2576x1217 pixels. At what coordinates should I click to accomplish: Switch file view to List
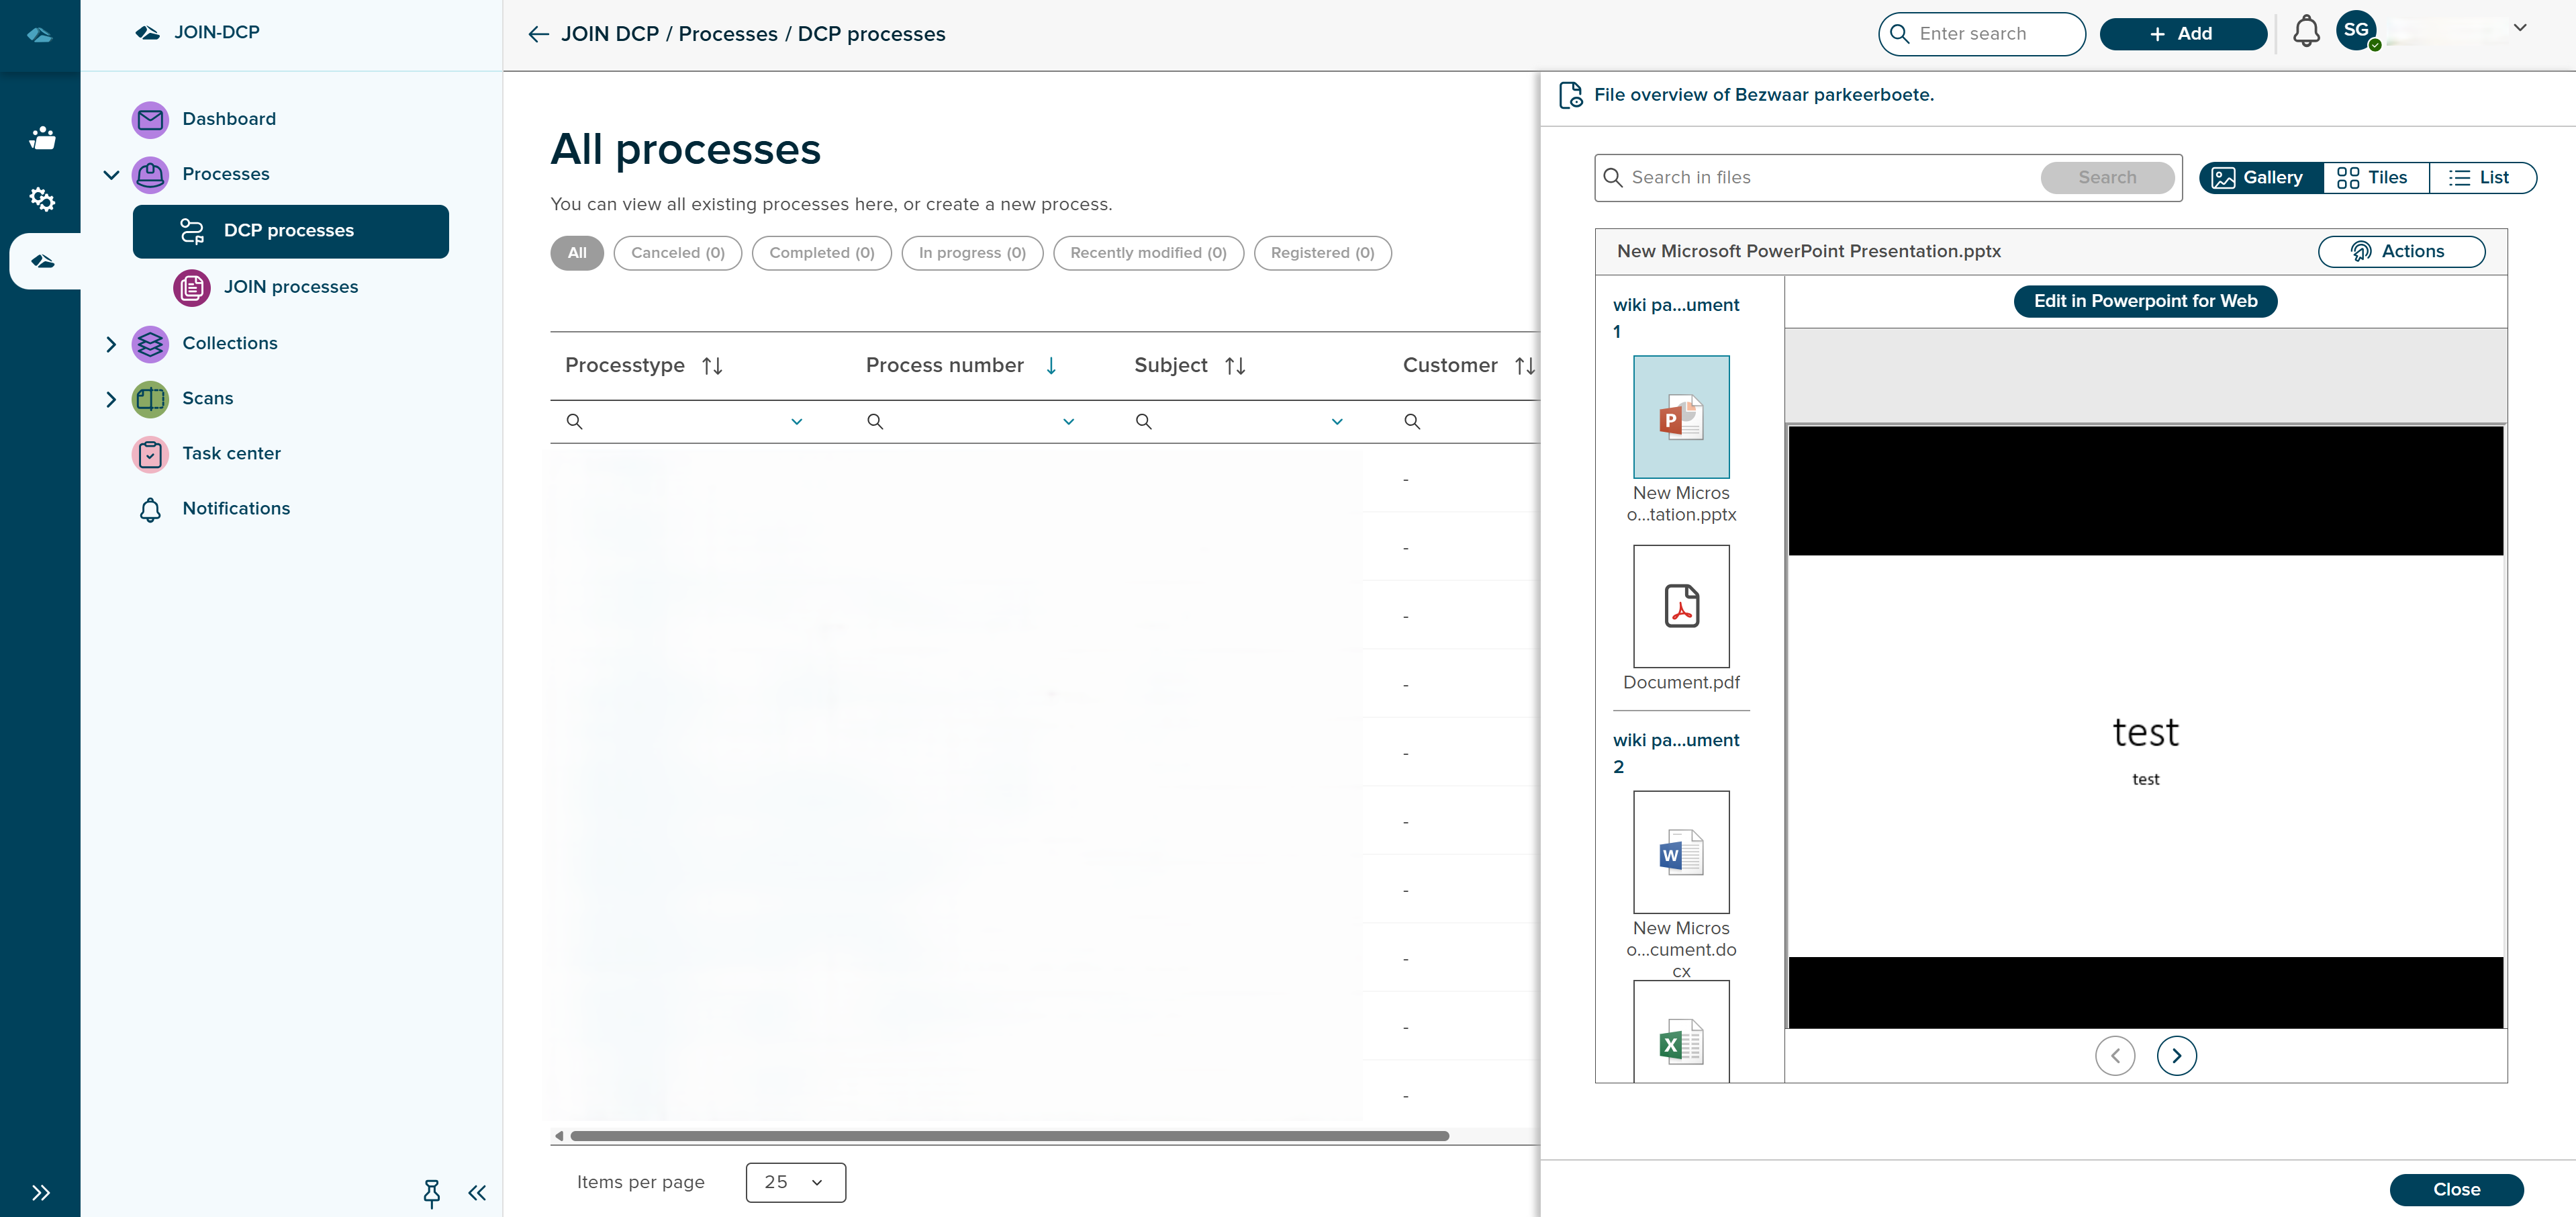(x=2480, y=178)
